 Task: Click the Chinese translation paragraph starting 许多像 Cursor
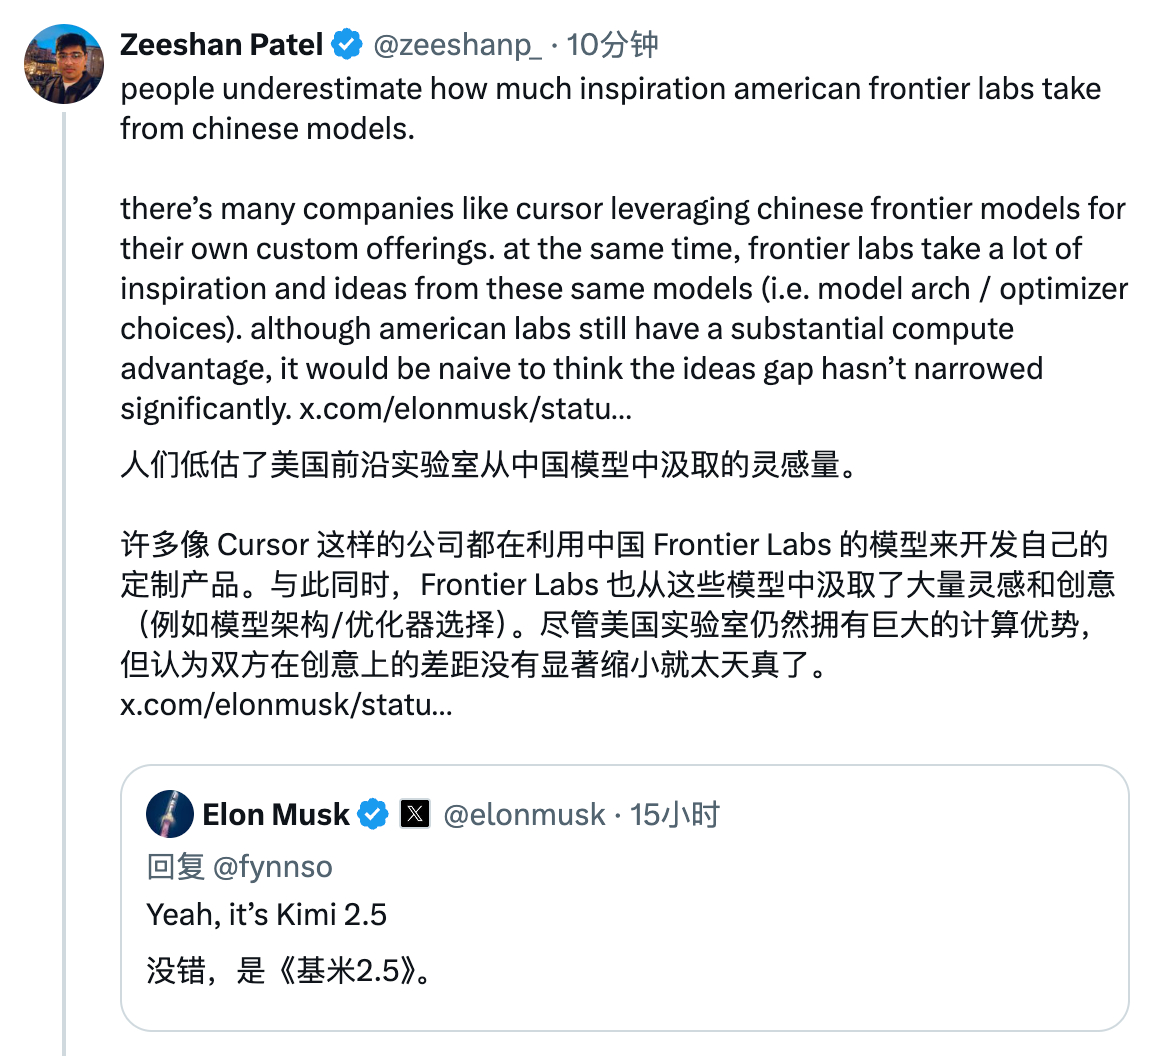616,604
